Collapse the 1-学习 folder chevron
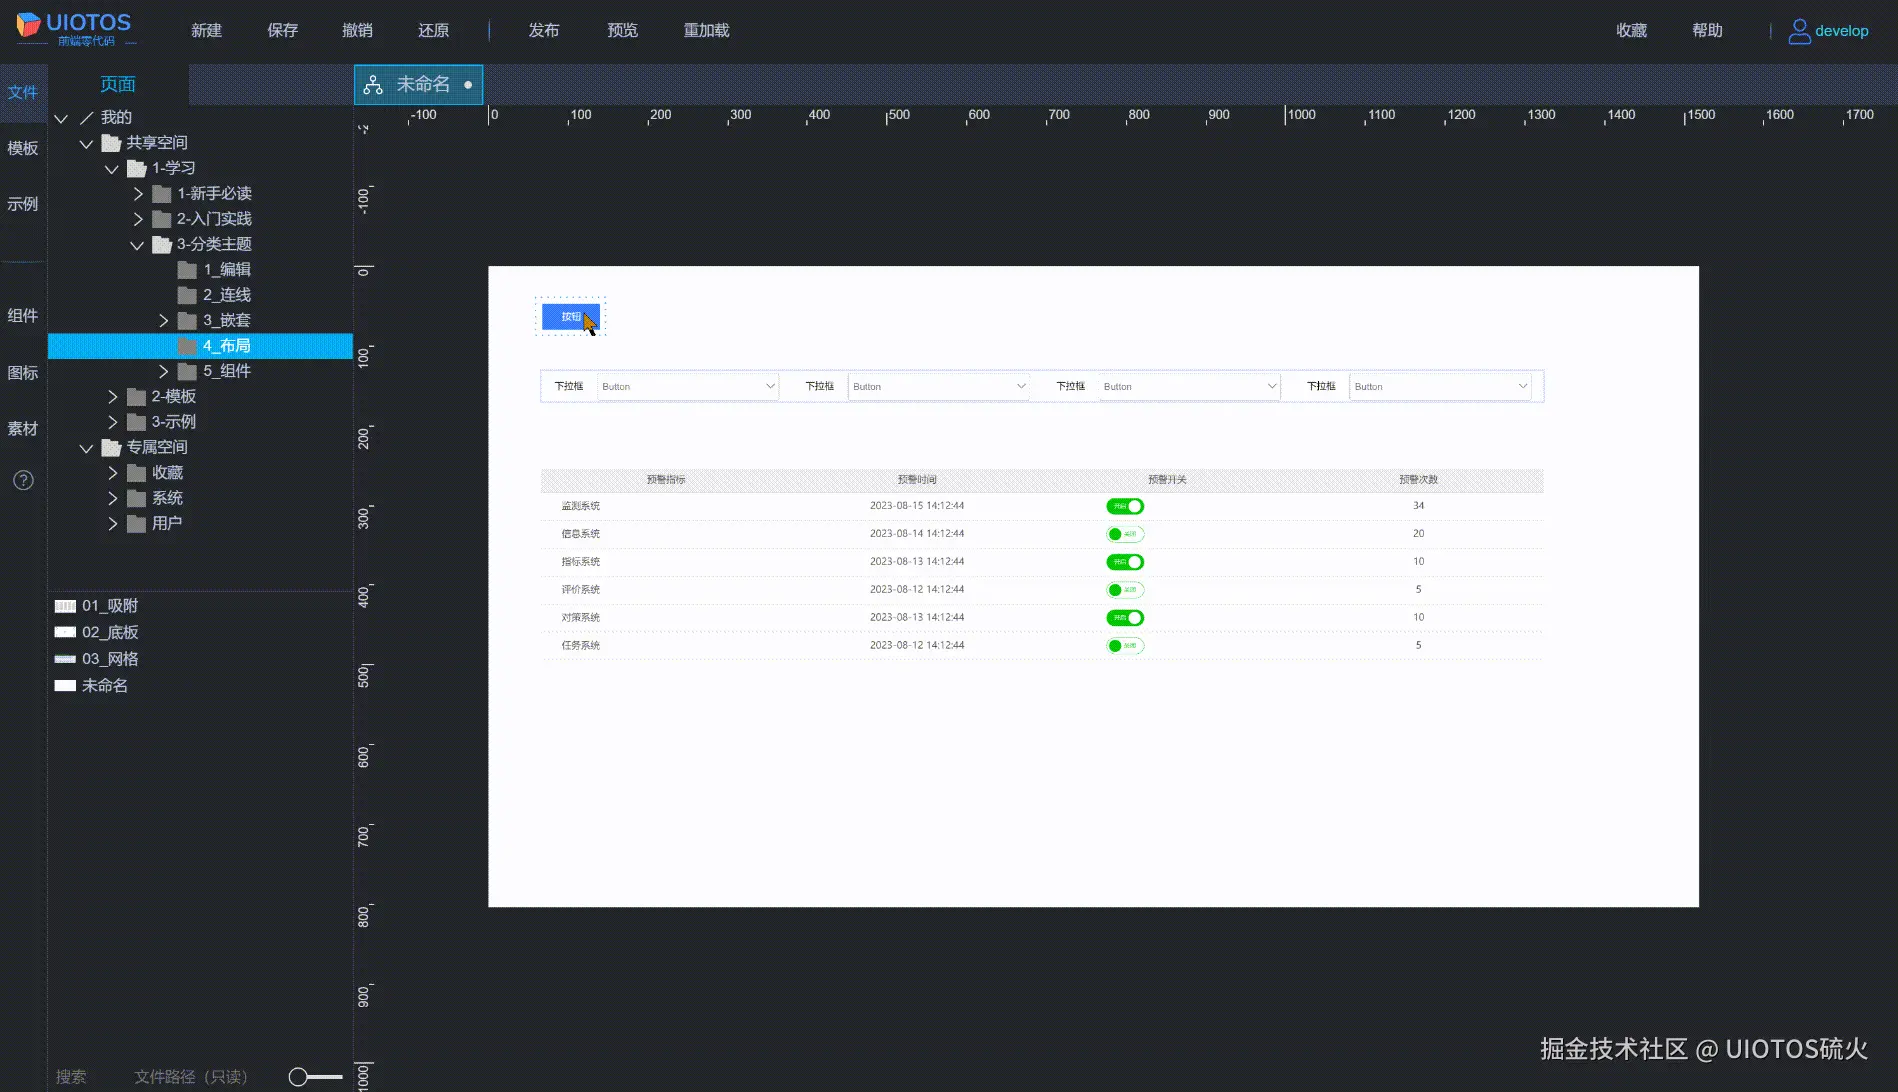The width and height of the screenshot is (1898, 1092). (112, 170)
